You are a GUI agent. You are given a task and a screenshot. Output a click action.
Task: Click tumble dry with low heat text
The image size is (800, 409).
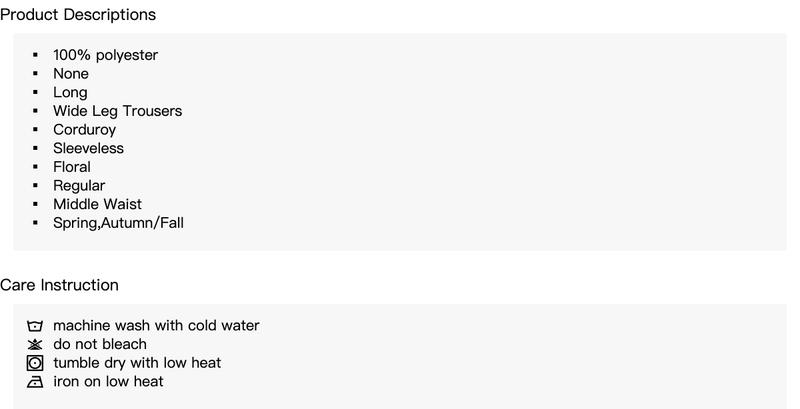[x=137, y=363]
